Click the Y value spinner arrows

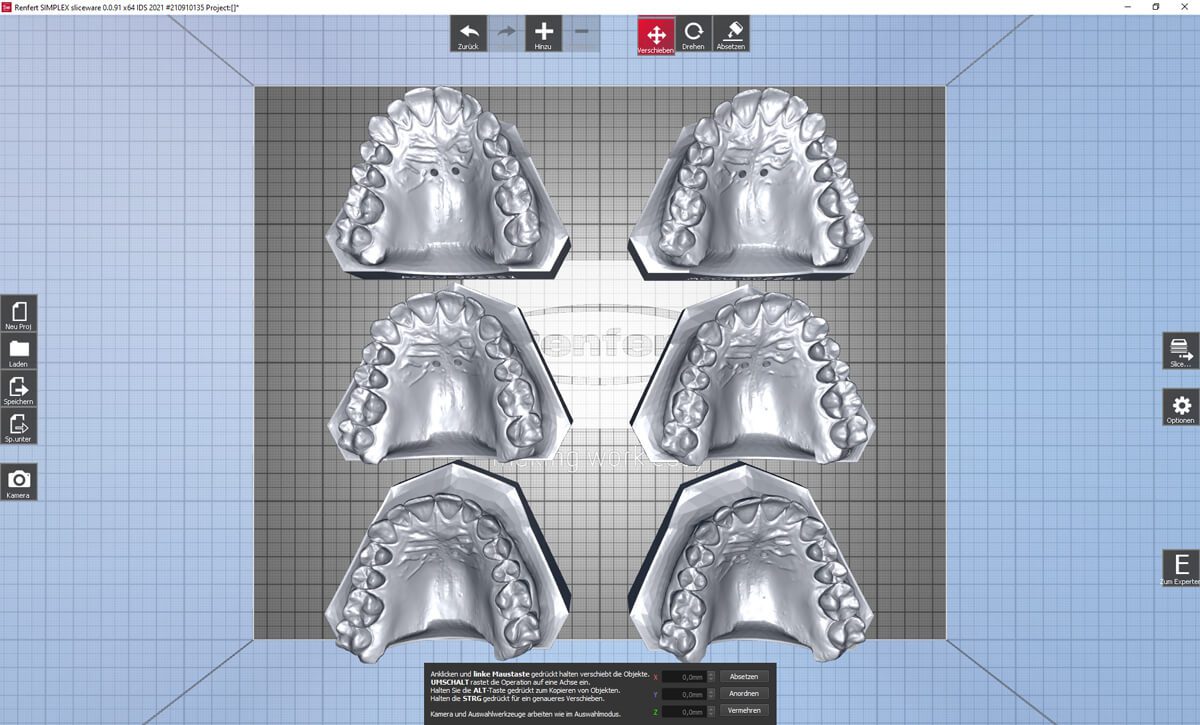(711, 694)
